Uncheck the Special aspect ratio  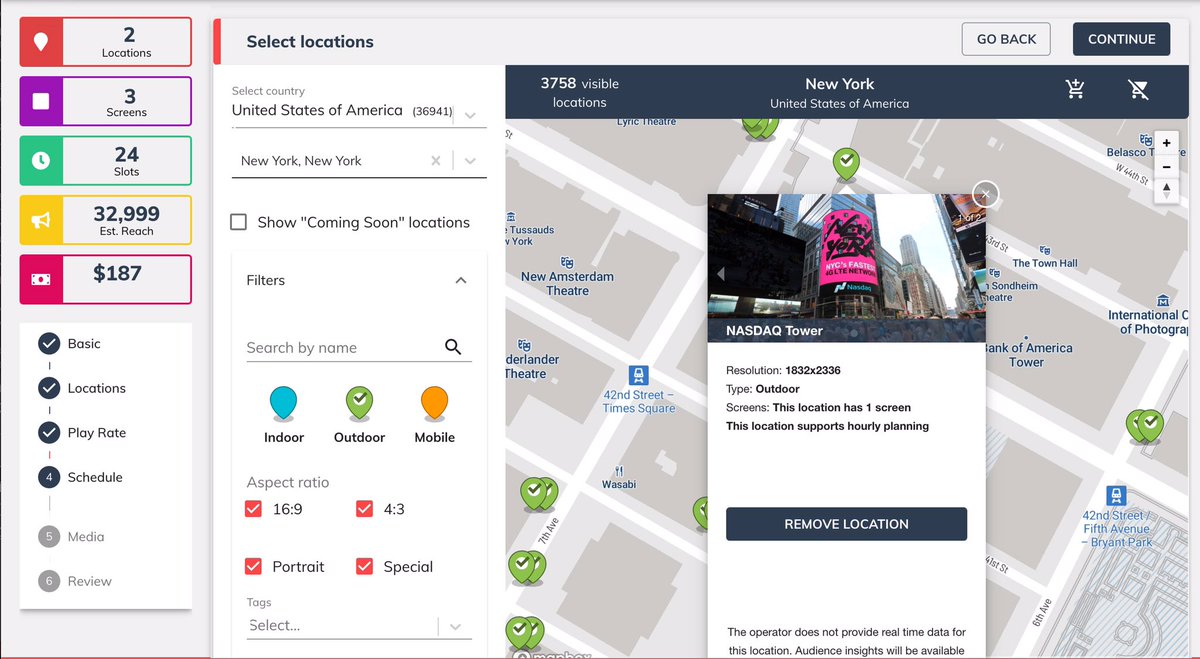[x=364, y=566]
